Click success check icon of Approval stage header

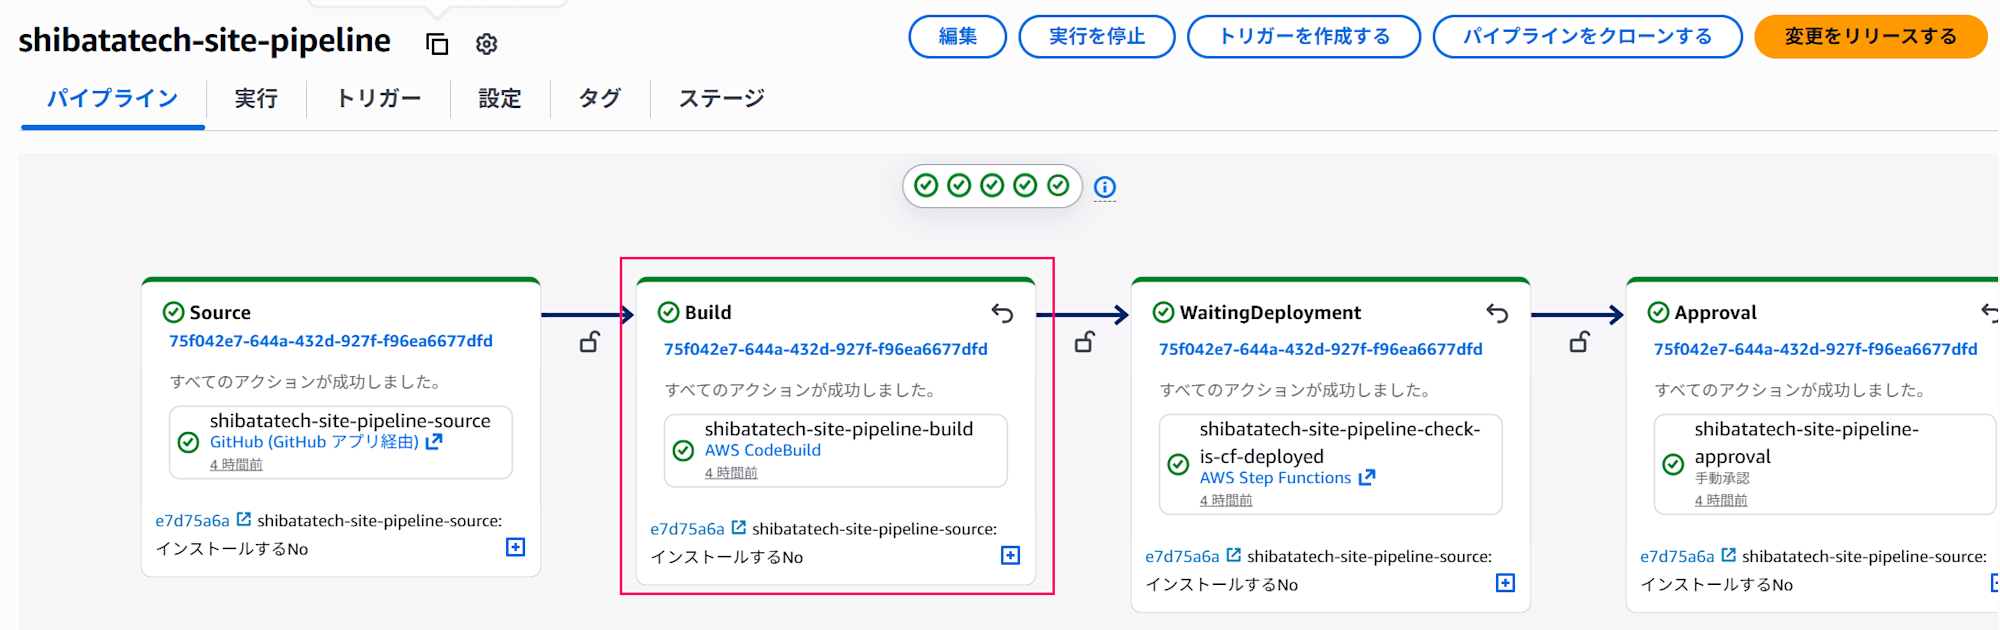1658,312
